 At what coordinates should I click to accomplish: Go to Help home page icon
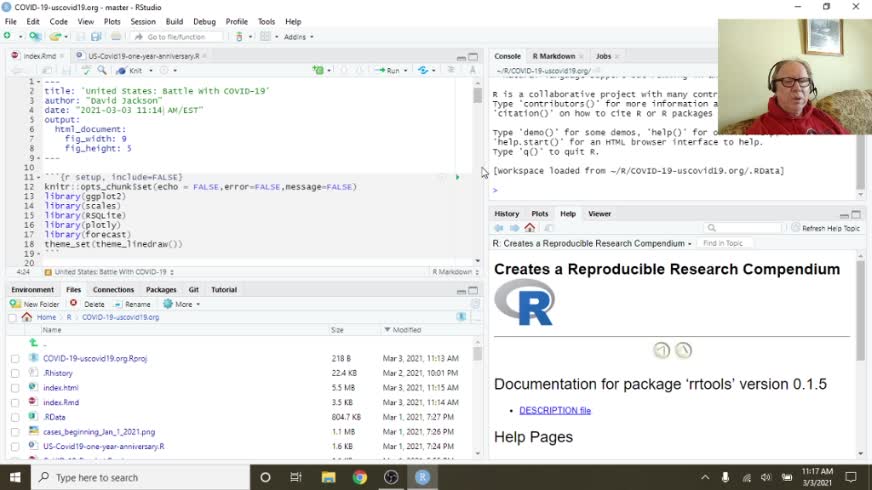pyautogui.click(x=530, y=228)
